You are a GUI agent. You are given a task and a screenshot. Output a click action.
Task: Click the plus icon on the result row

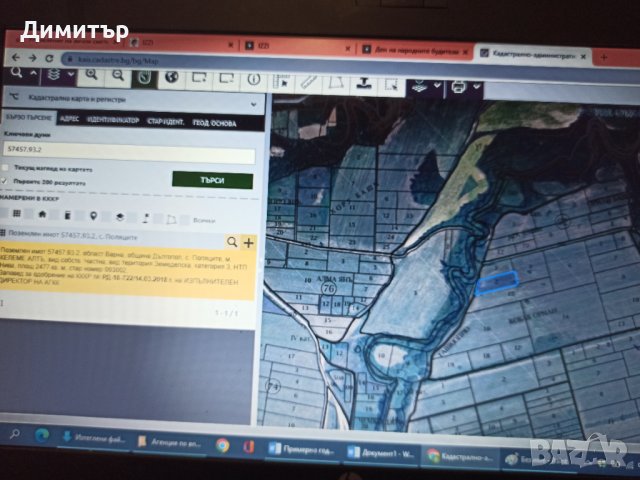pos(249,242)
